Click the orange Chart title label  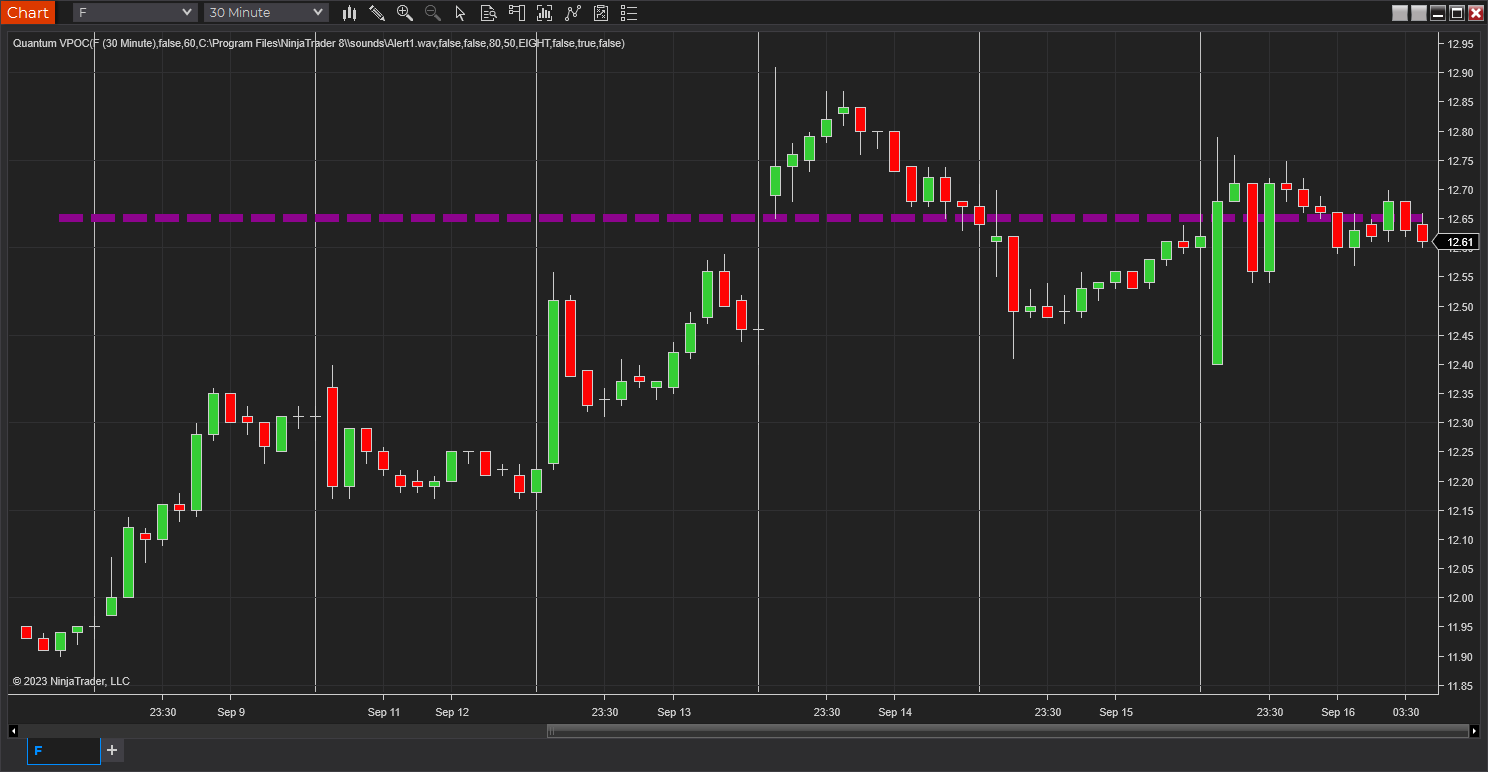coord(28,12)
